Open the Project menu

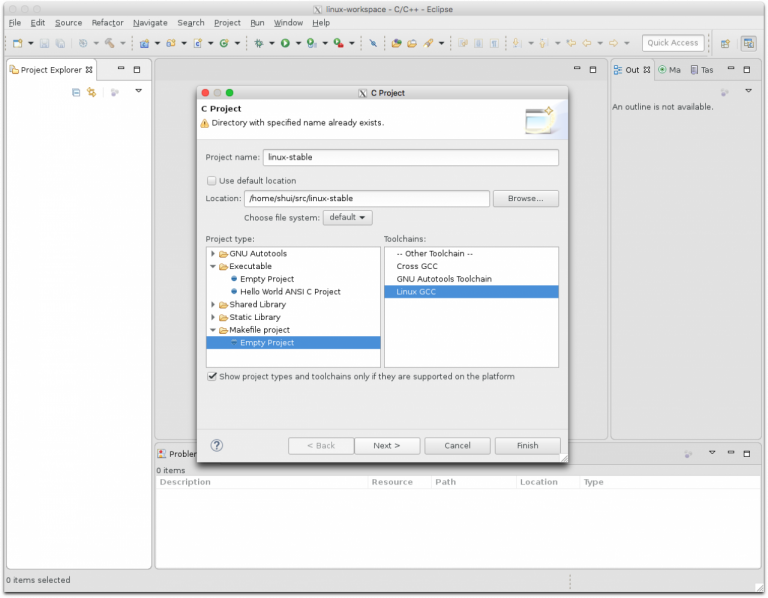[227, 23]
